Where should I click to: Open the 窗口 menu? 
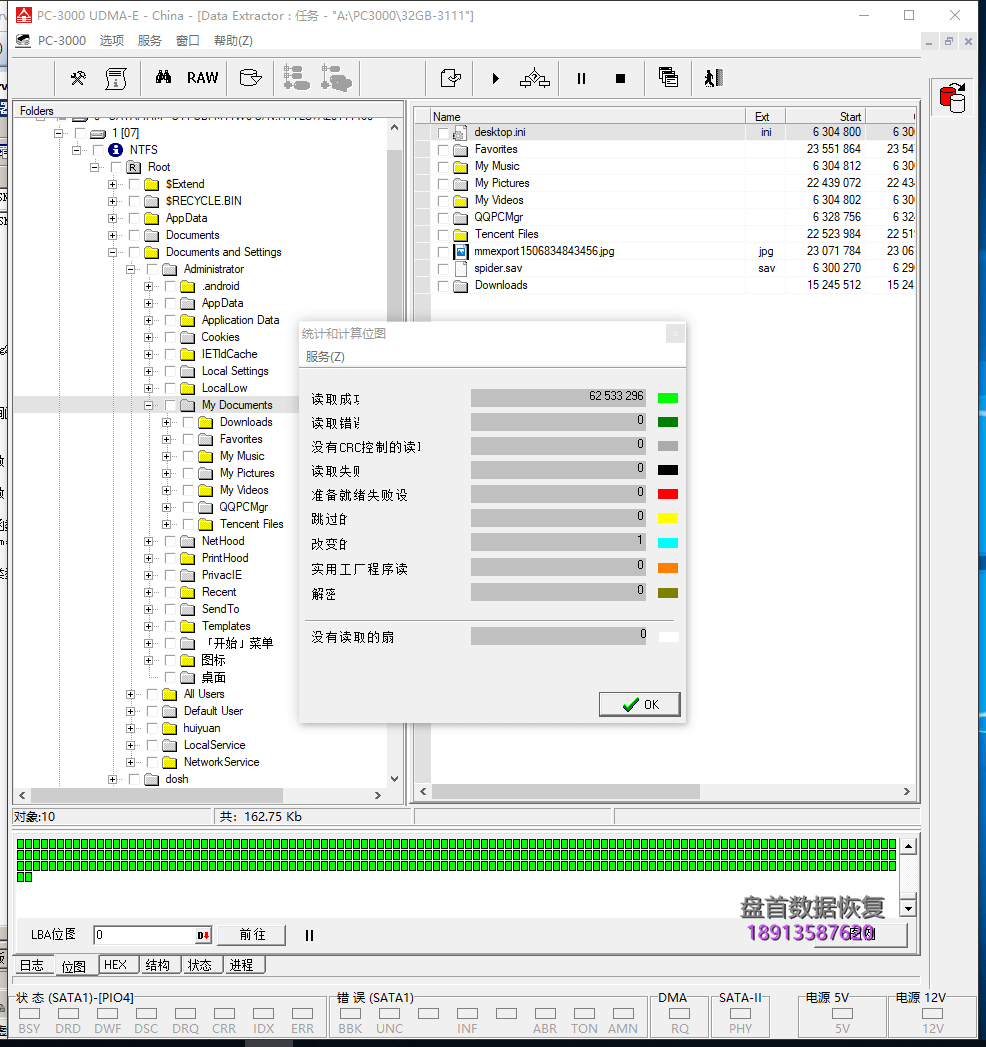(188, 41)
